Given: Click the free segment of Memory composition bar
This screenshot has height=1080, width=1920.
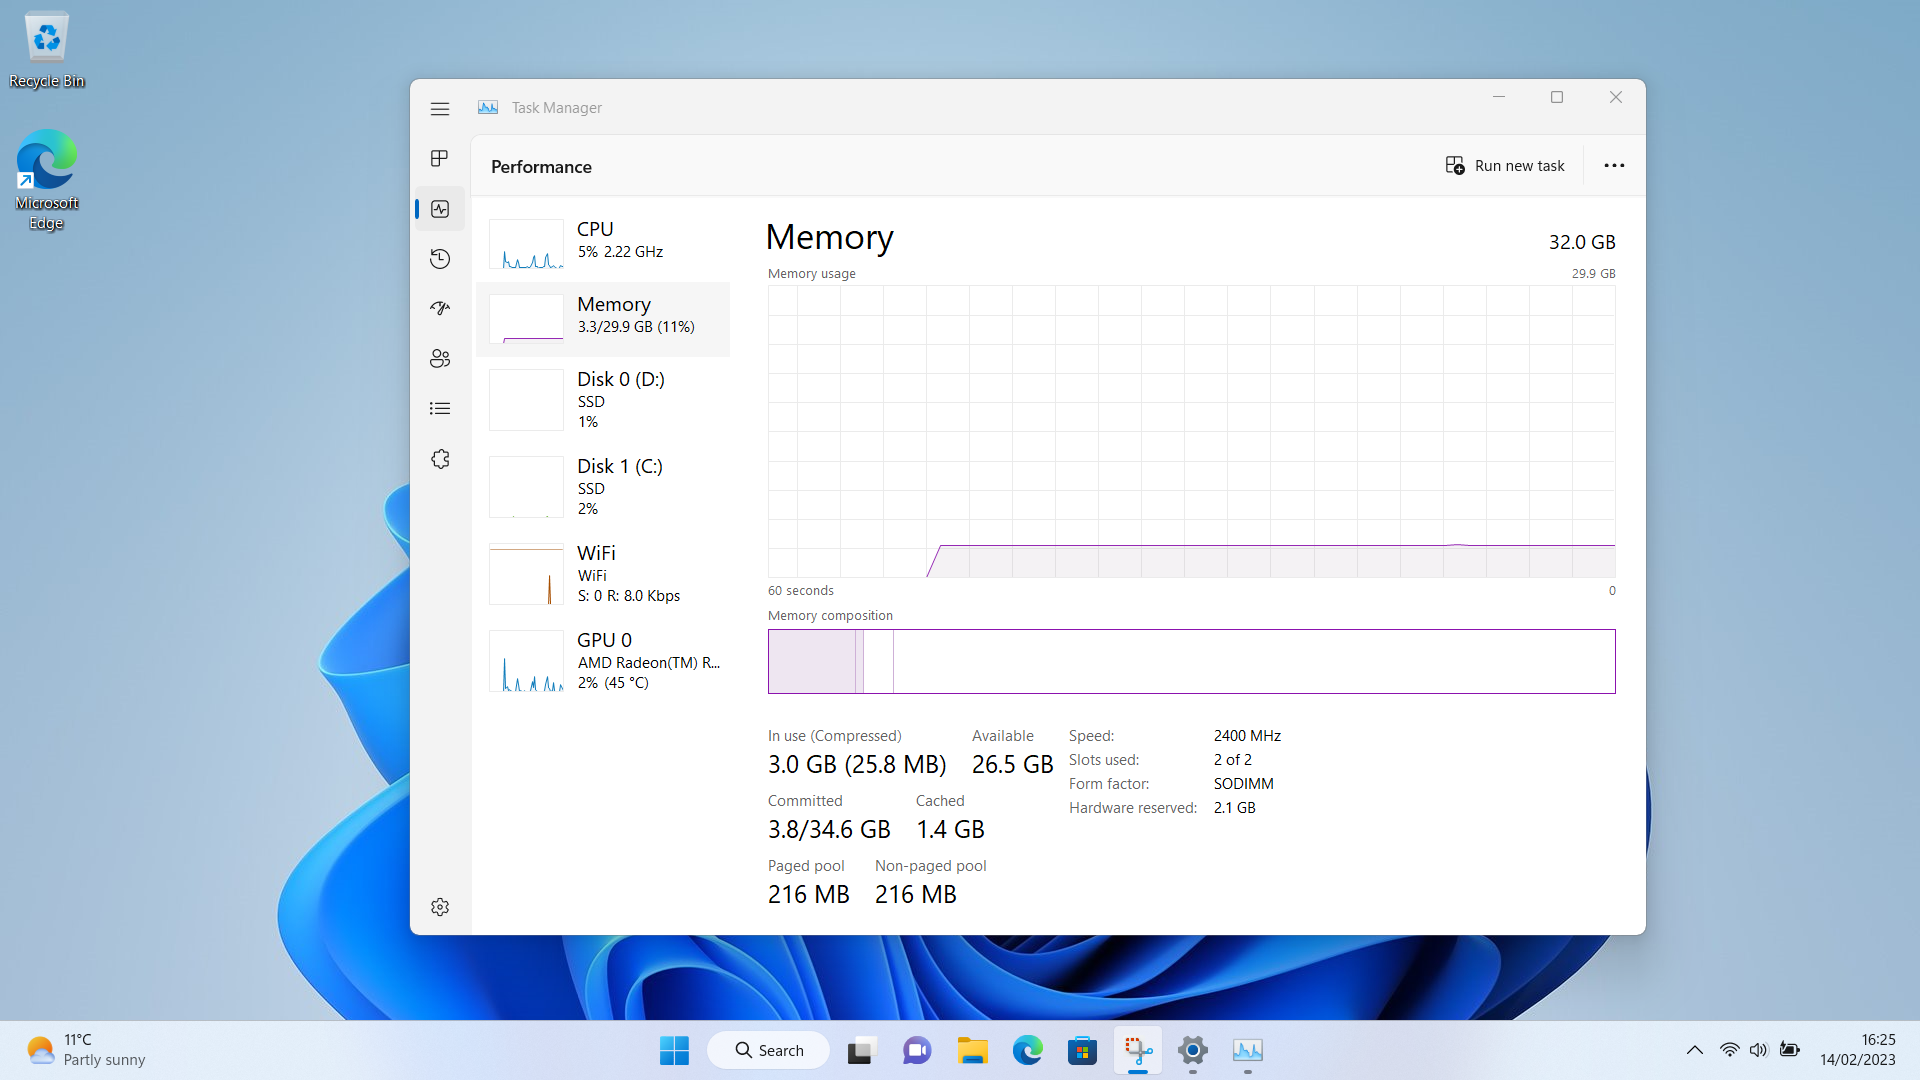Looking at the screenshot, I should coord(1254,661).
